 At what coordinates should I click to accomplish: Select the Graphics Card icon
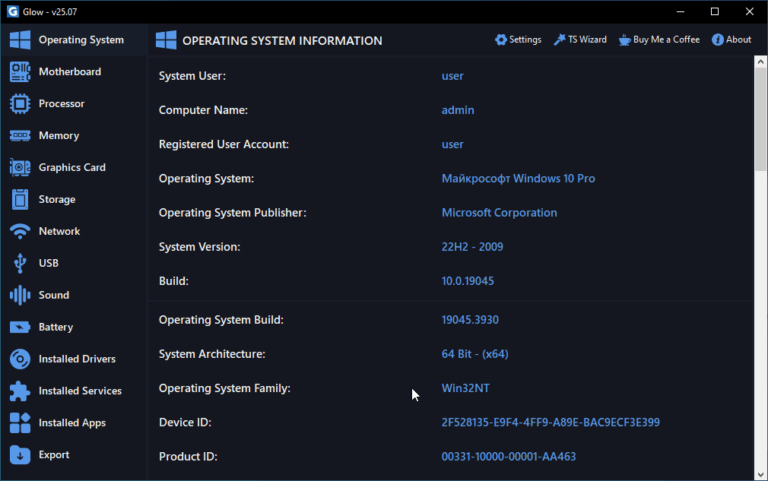point(20,168)
